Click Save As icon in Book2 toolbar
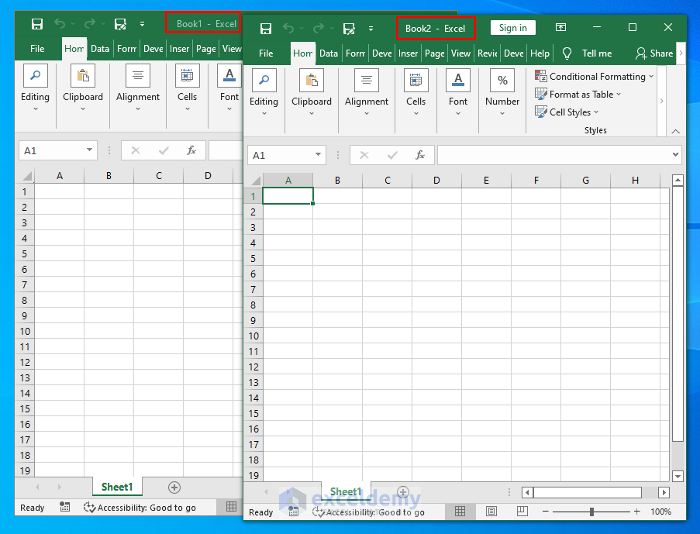This screenshot has height=534, width=700. (349, 29)
